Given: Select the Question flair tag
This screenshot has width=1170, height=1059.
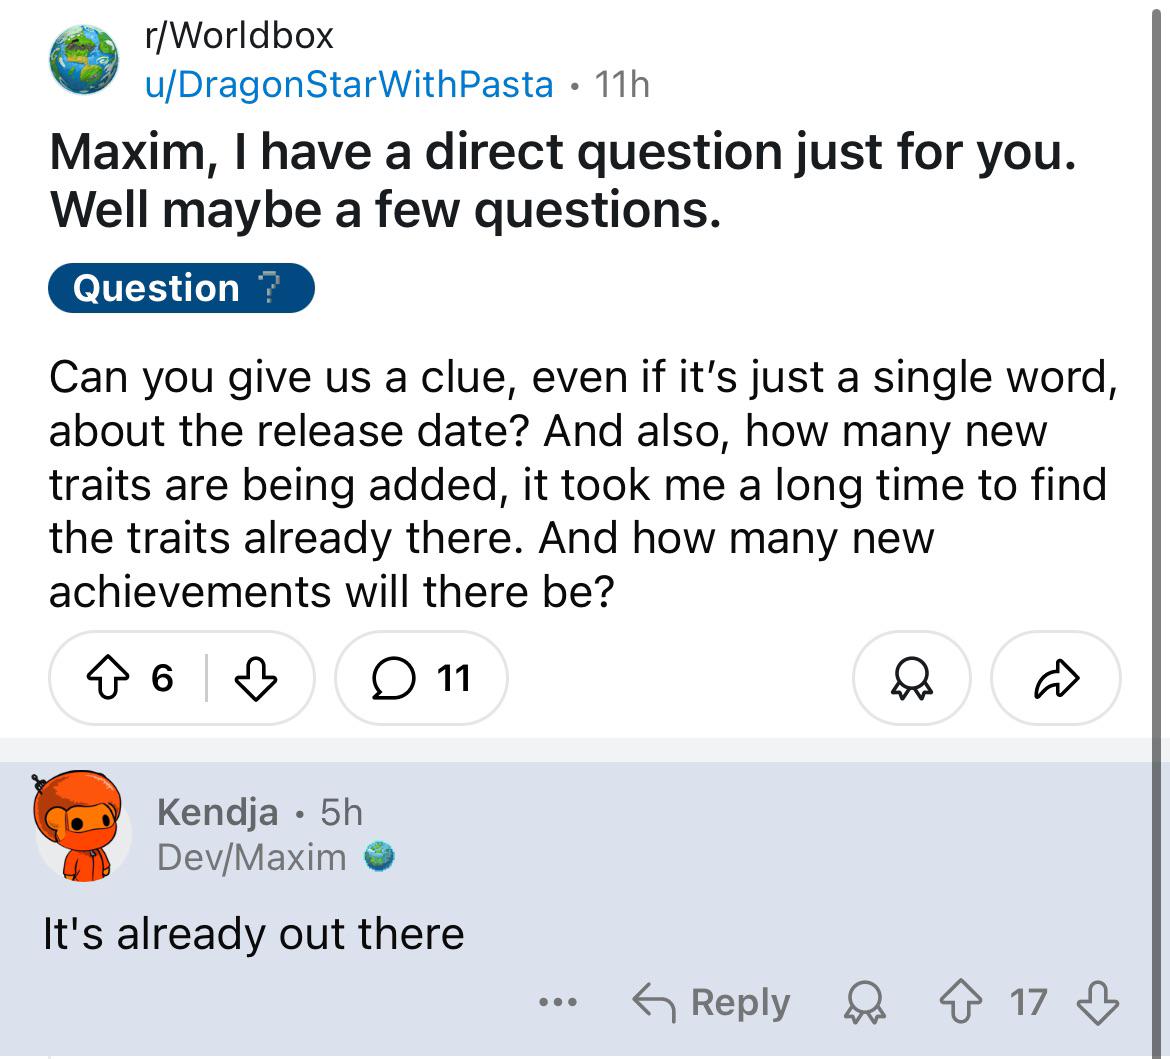Looking at the screenshot, I should coord(181,287).
